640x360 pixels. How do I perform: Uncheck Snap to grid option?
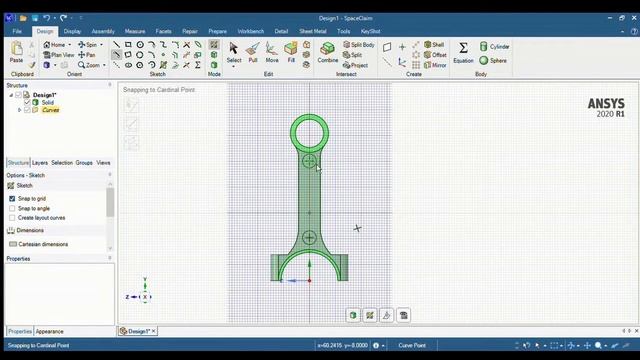(x=12, y=198)
